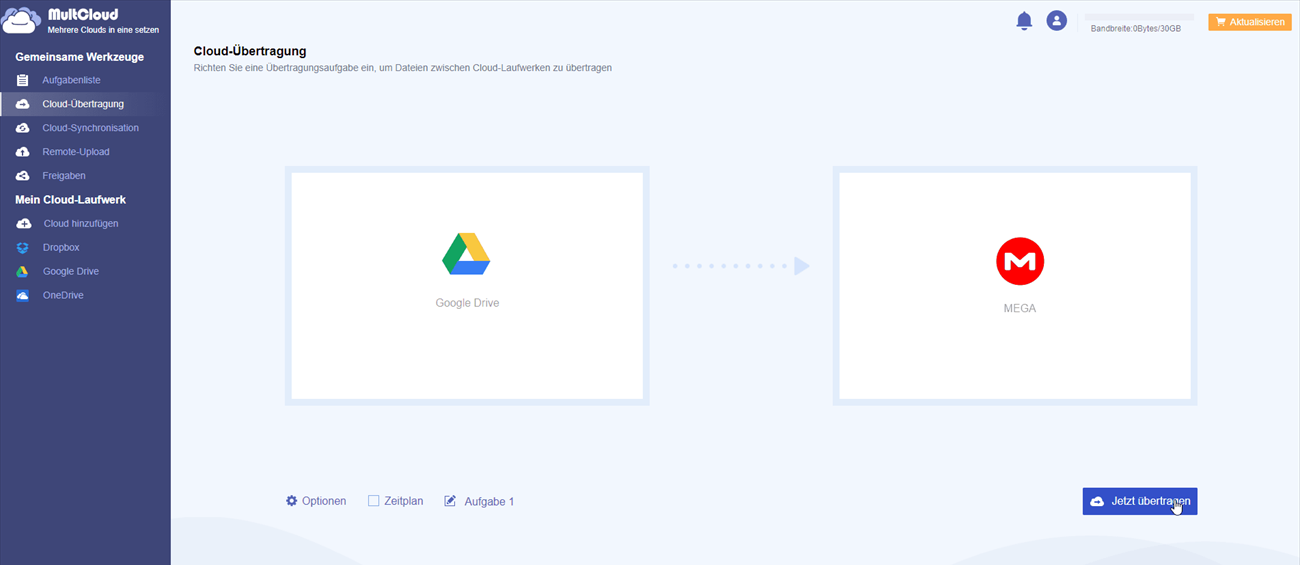Click the large Google Drive logo
Screen dimensions: 1300x565
[x=466, y=254]
